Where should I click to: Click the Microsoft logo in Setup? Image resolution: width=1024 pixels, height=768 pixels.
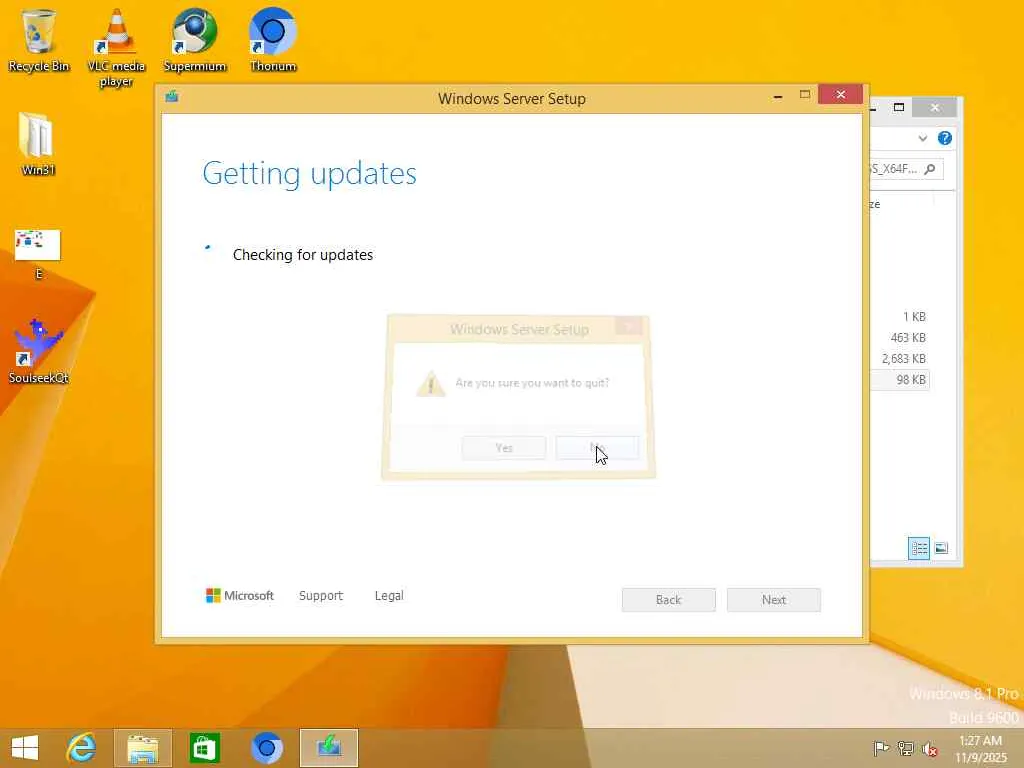coord(240,596)
